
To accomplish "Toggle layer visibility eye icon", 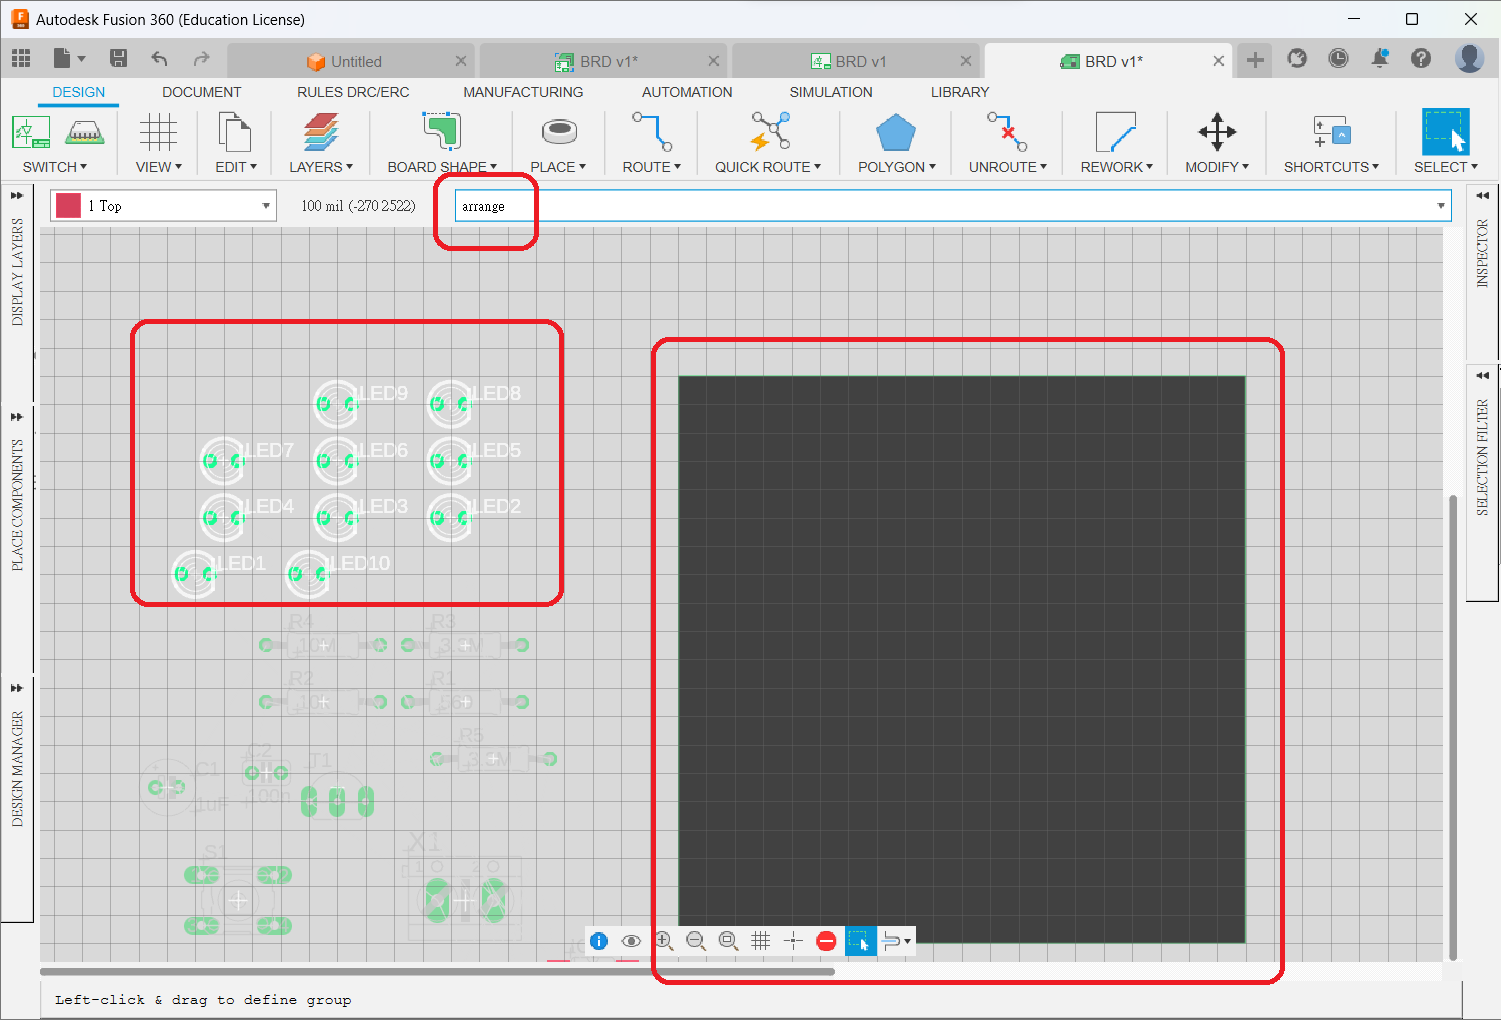I will [x=631, y=941].
